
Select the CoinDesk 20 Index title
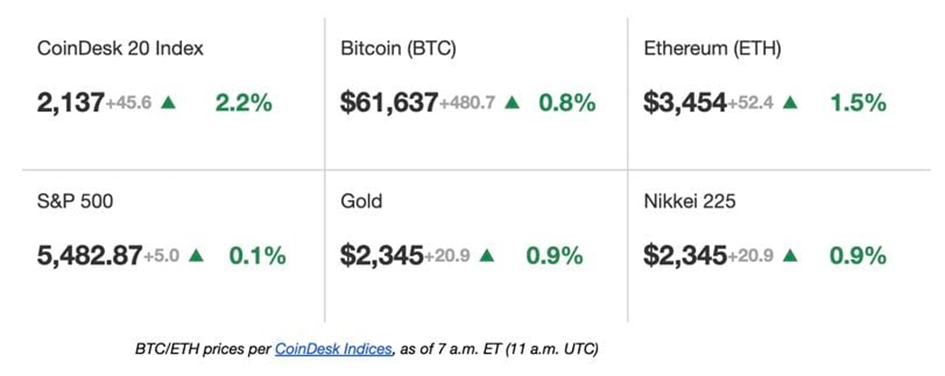point(121,48)
